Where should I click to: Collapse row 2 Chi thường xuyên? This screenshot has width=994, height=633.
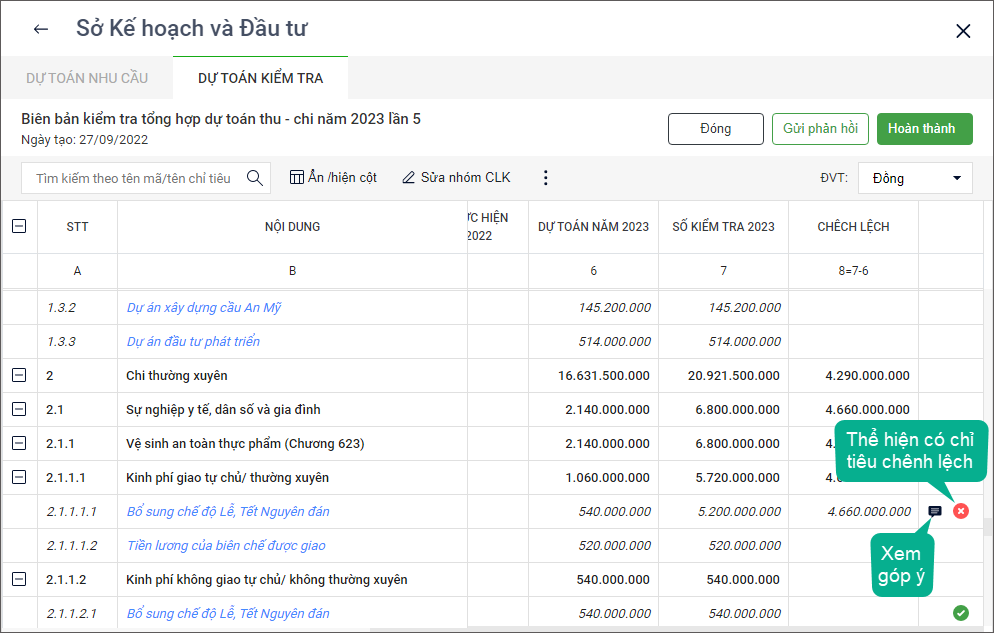(x=19, y=376)
